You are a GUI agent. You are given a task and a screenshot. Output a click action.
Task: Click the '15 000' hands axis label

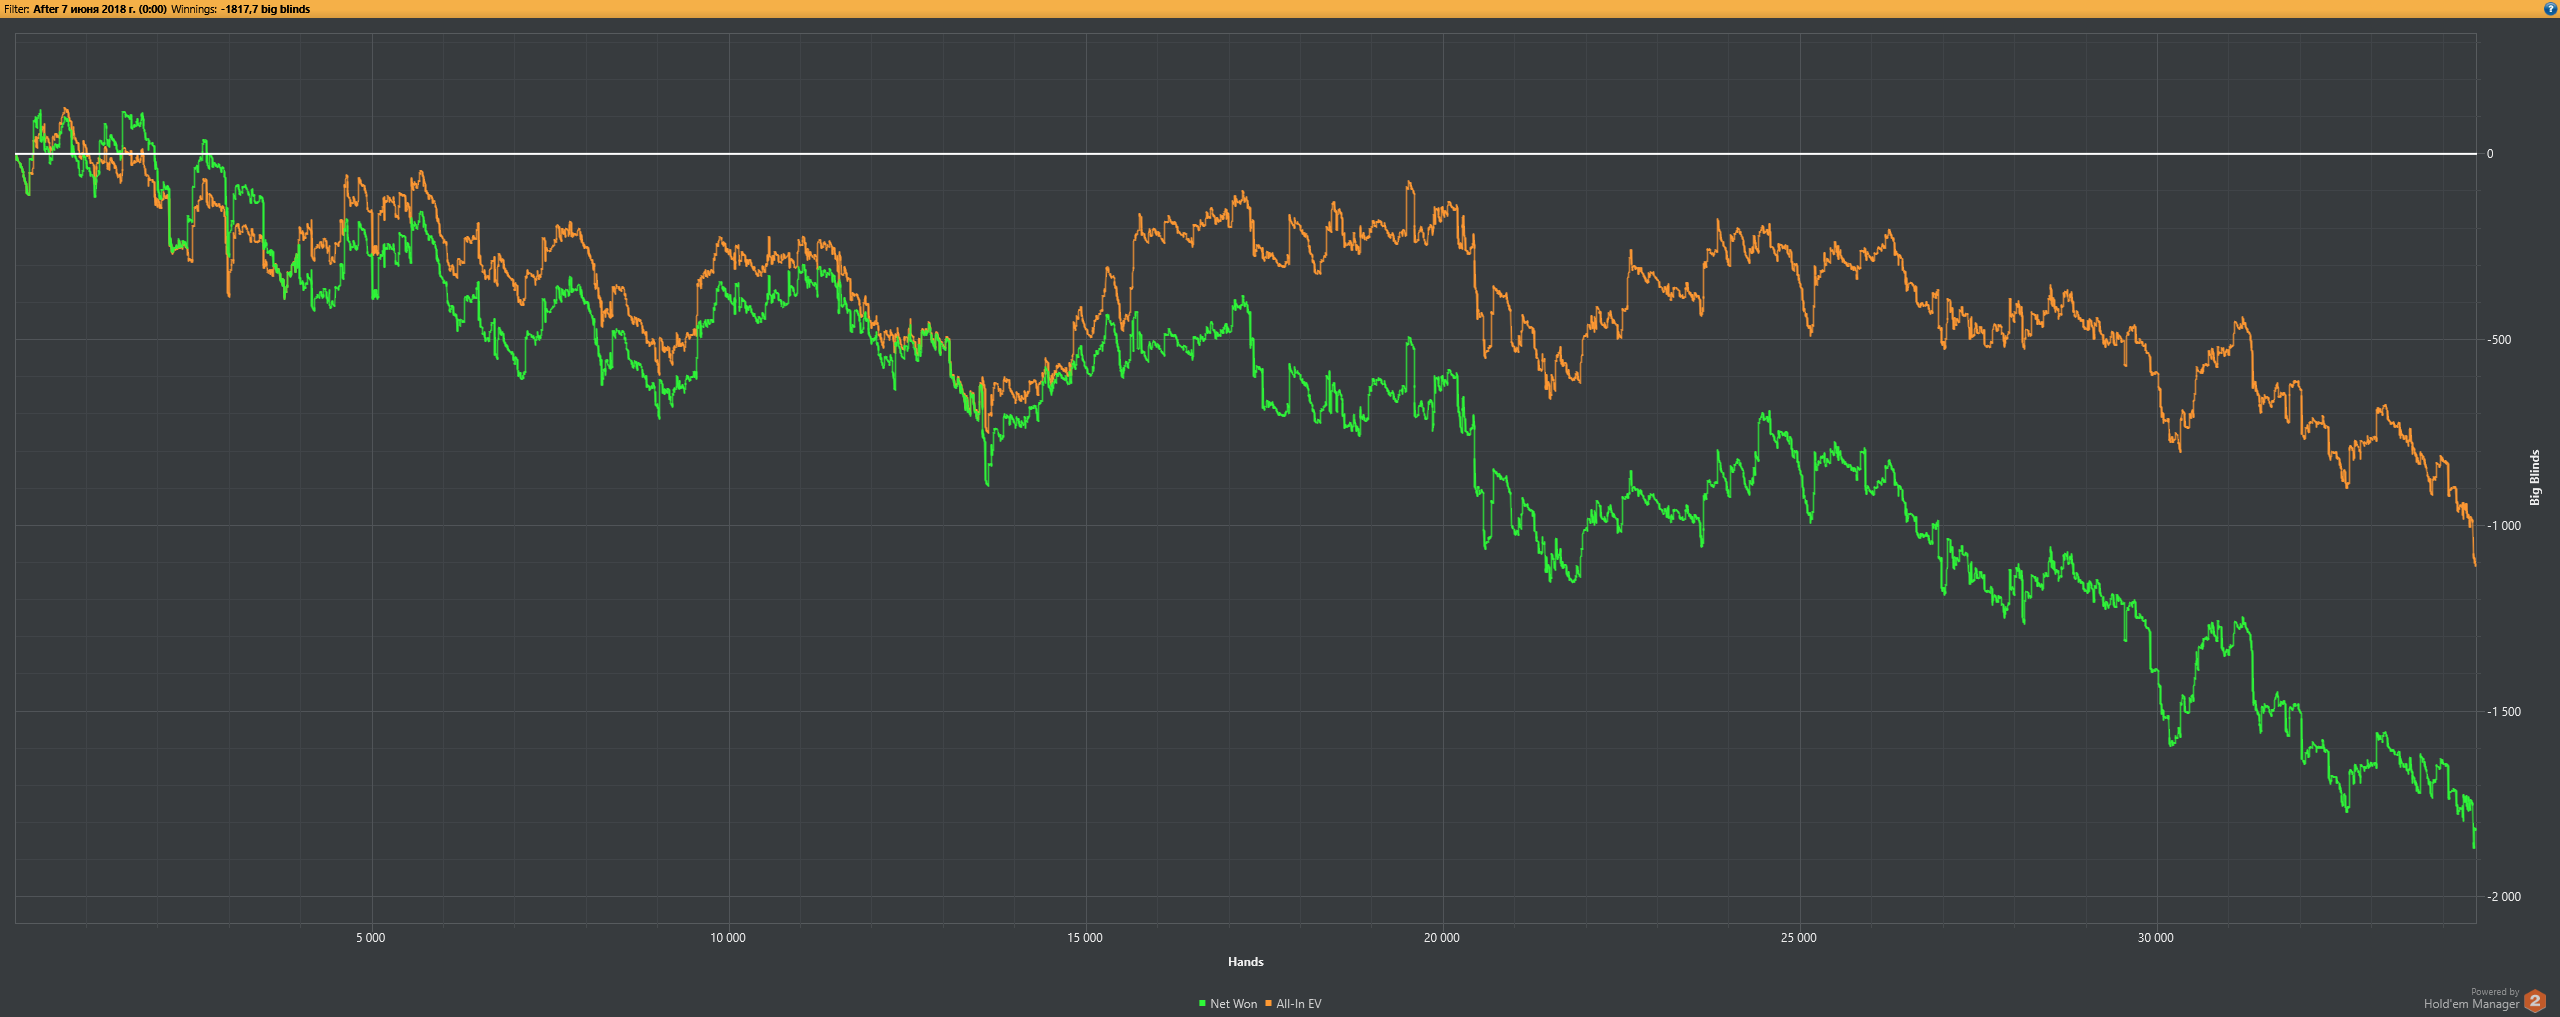[1085, 938]
